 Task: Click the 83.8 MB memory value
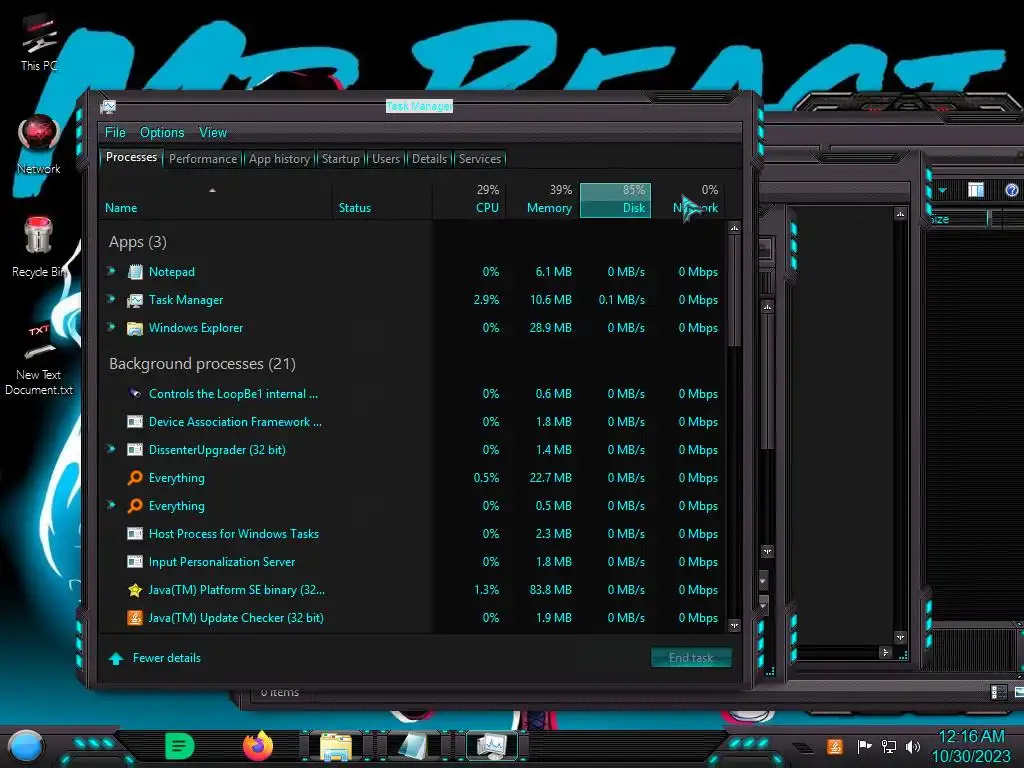point(551,590)
